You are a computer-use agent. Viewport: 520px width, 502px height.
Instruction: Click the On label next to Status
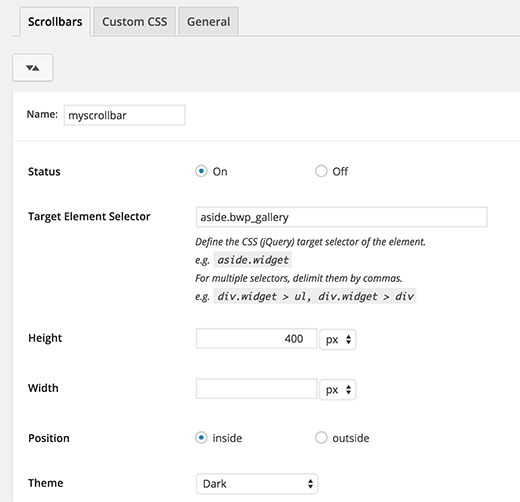[x=220, y=171]
